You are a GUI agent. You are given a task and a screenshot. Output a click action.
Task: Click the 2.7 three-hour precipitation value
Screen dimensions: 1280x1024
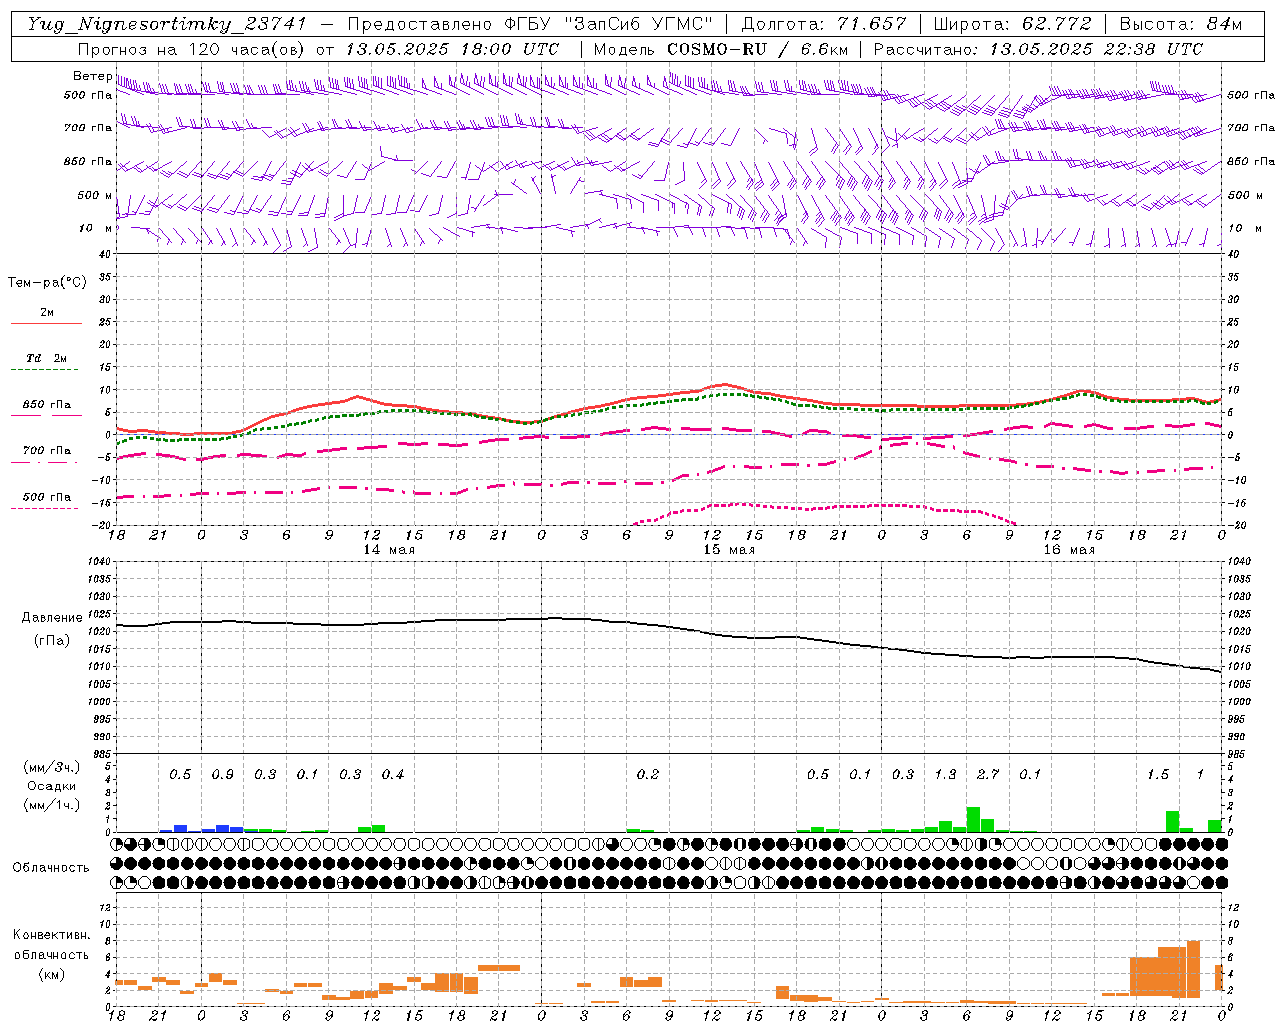[987, 775]
